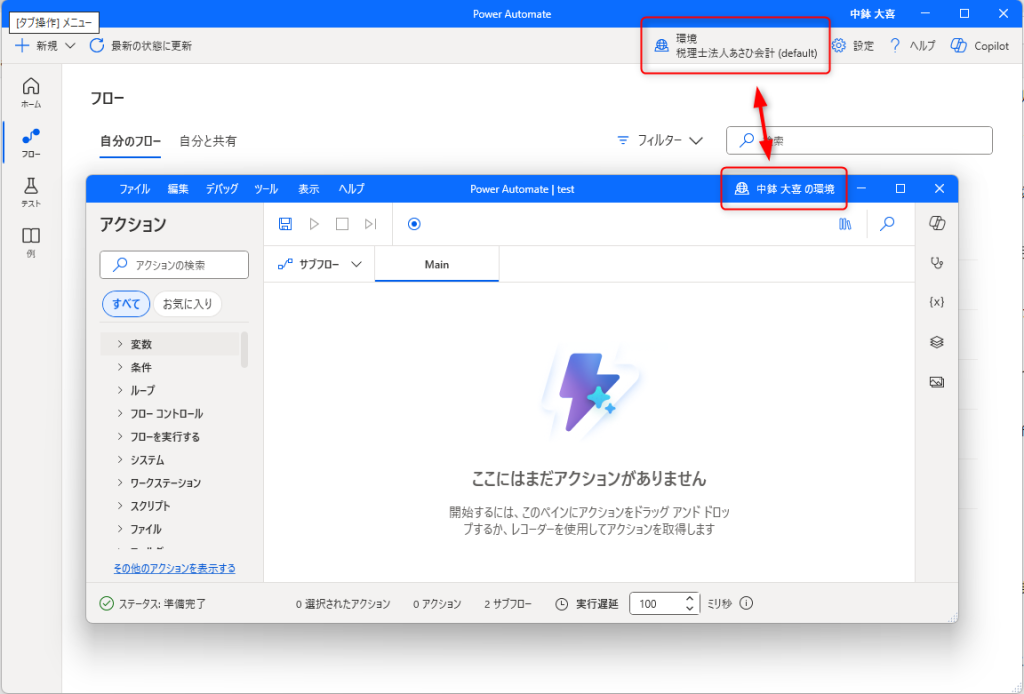Run the flow with play icon
The height and width of the screenshot is (694, 1024).
pos(314,224)
